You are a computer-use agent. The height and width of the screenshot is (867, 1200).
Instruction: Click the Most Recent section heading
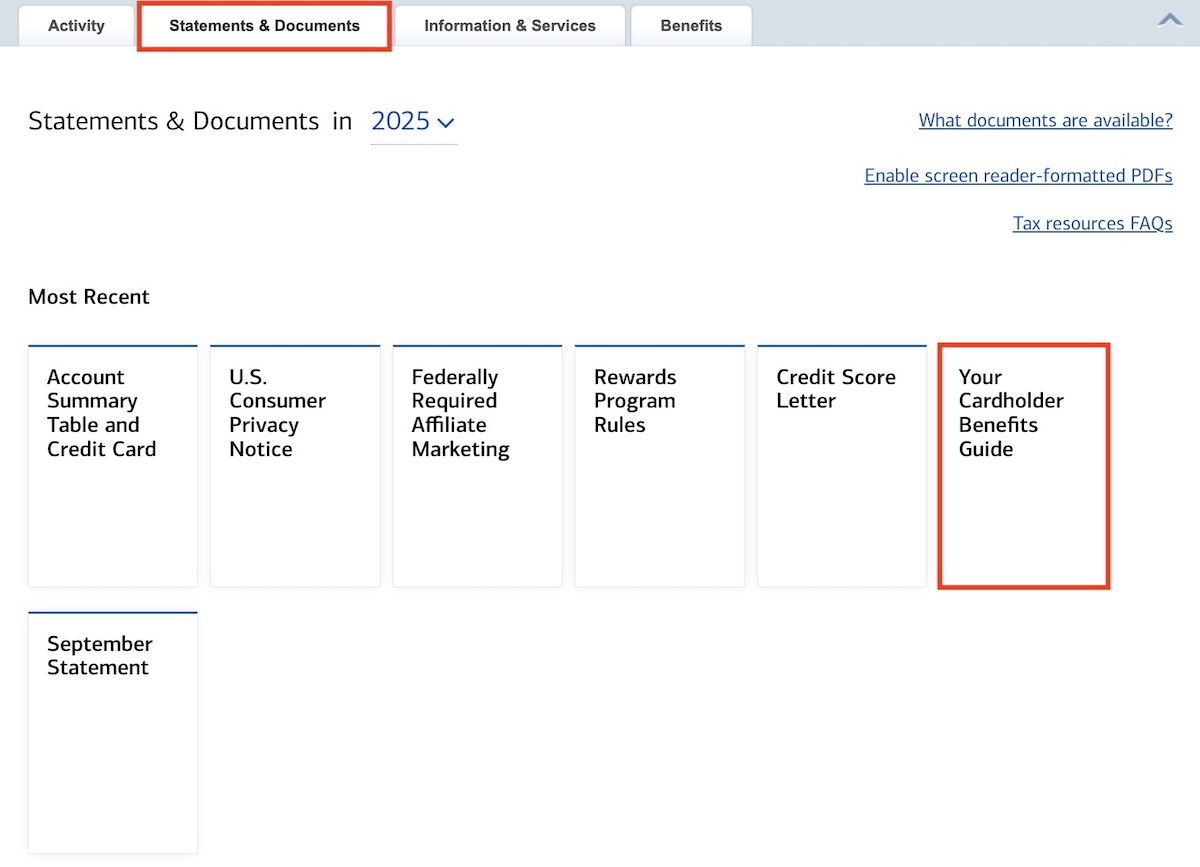click(x=89, y=297)
